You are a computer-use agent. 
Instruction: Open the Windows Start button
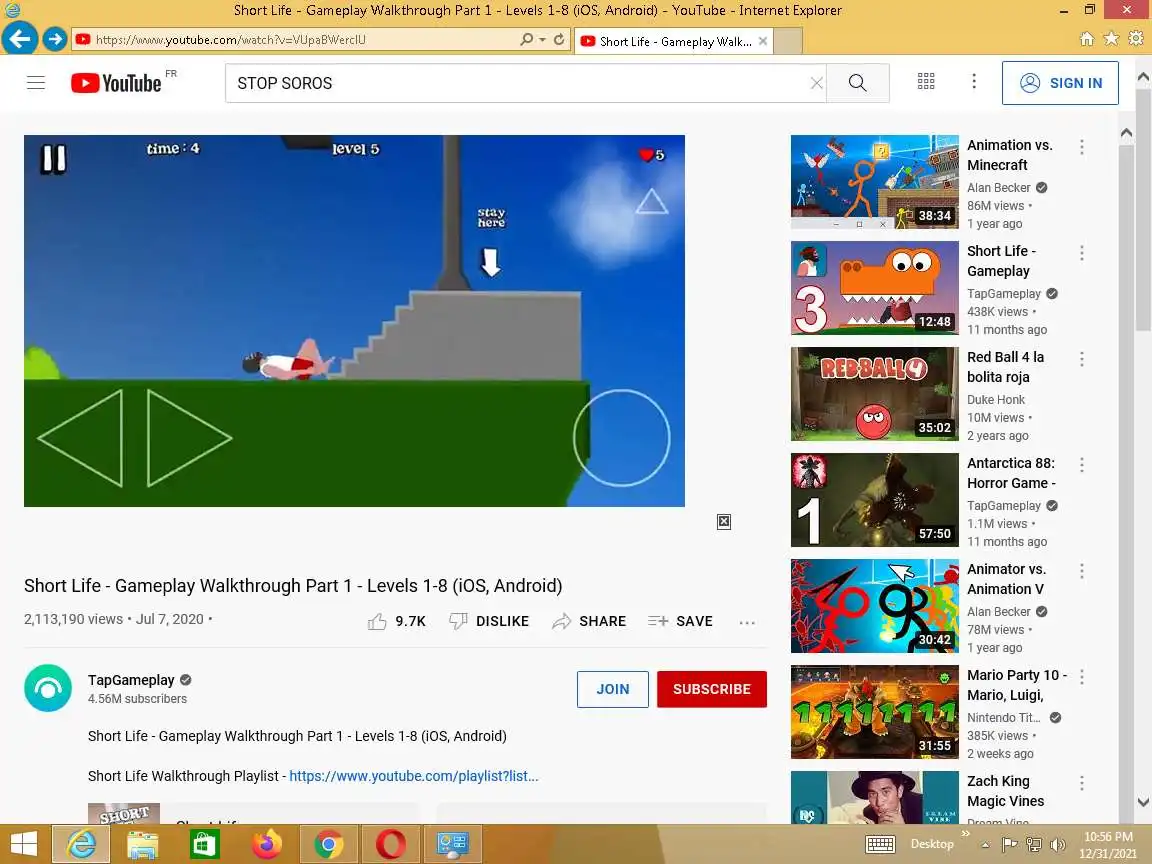[x=24, y=843]
